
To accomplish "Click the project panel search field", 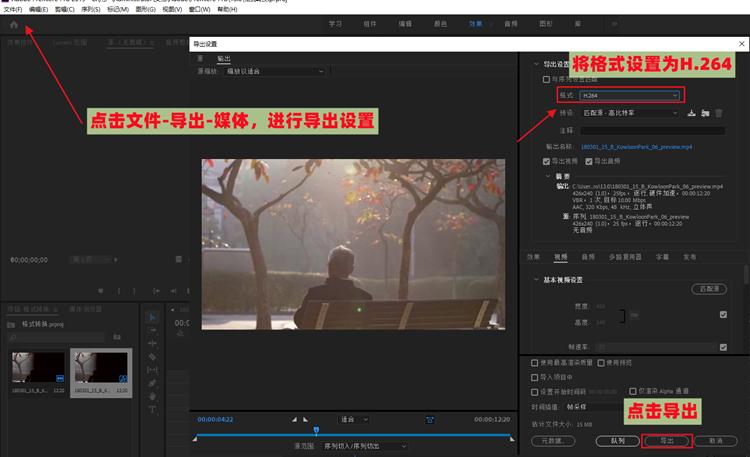I will [56, 338].
